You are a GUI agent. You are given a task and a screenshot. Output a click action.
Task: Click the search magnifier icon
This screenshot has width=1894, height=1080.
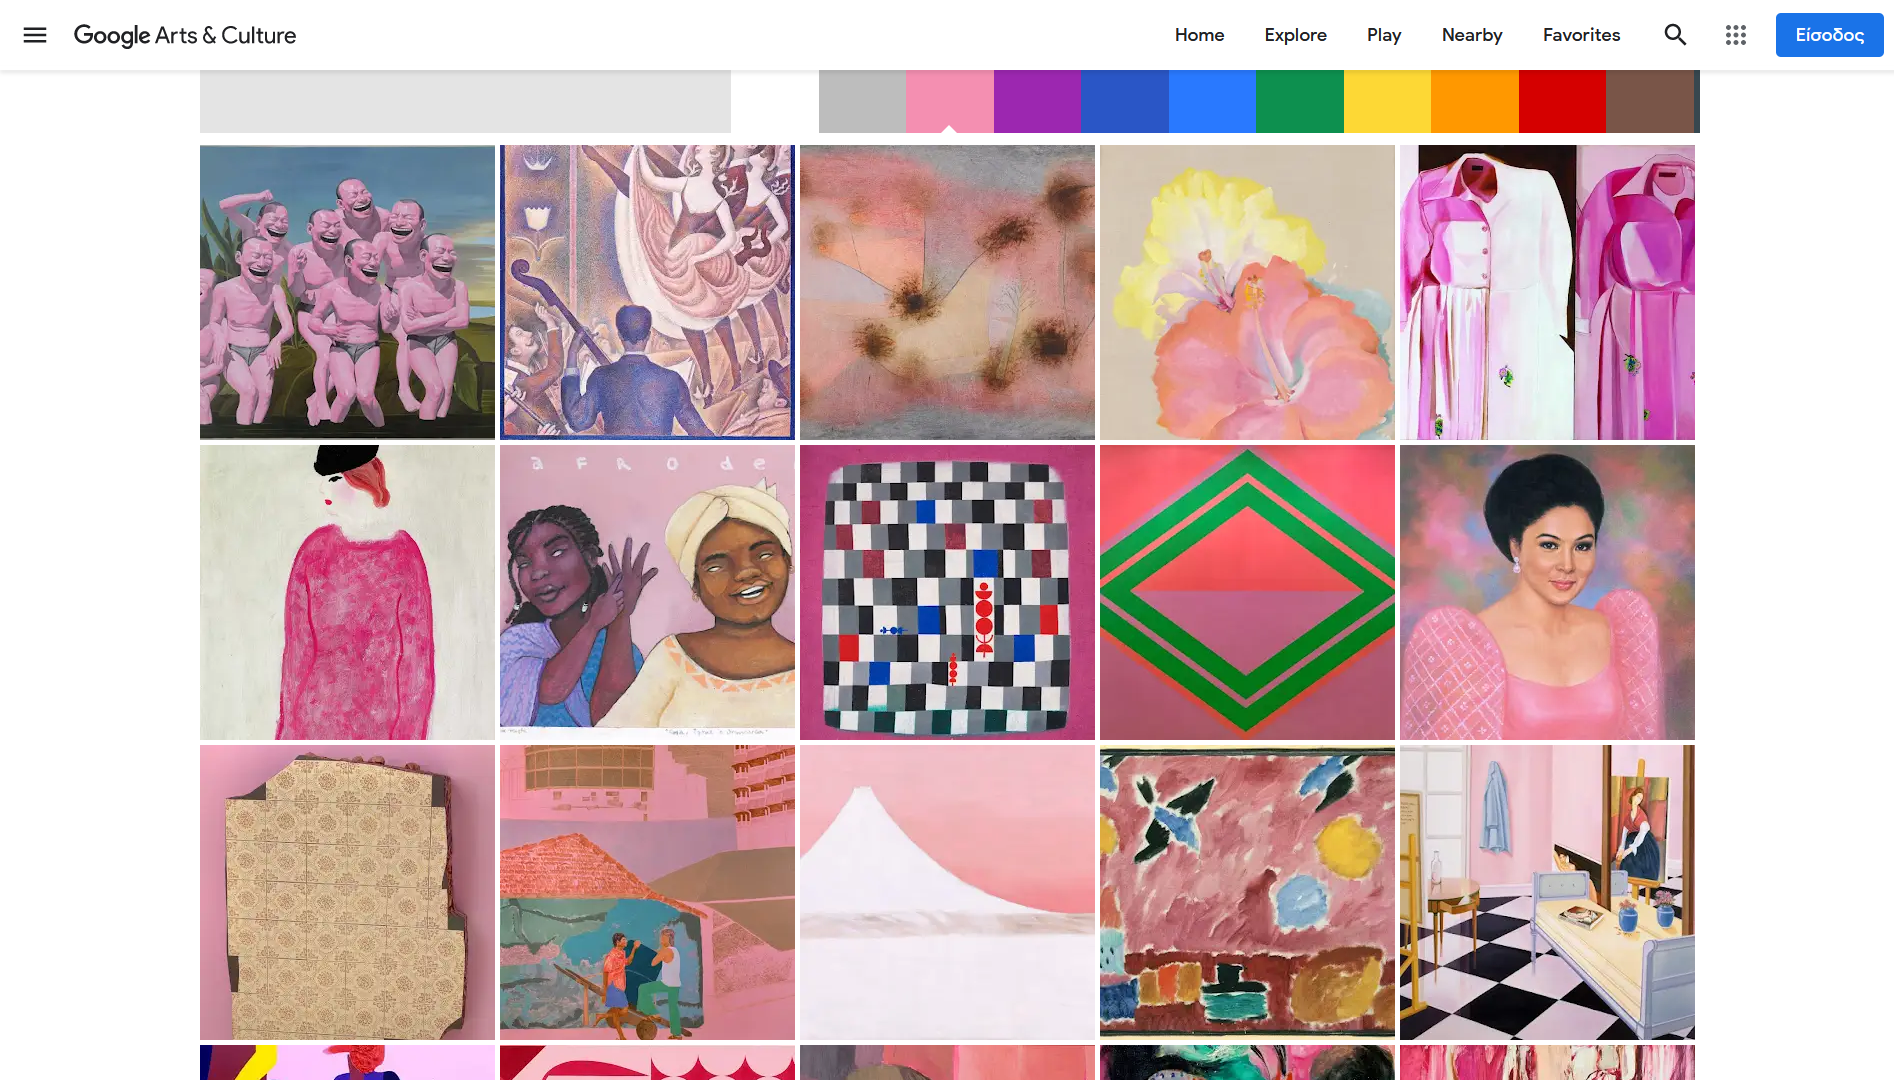coord(1675,35)
